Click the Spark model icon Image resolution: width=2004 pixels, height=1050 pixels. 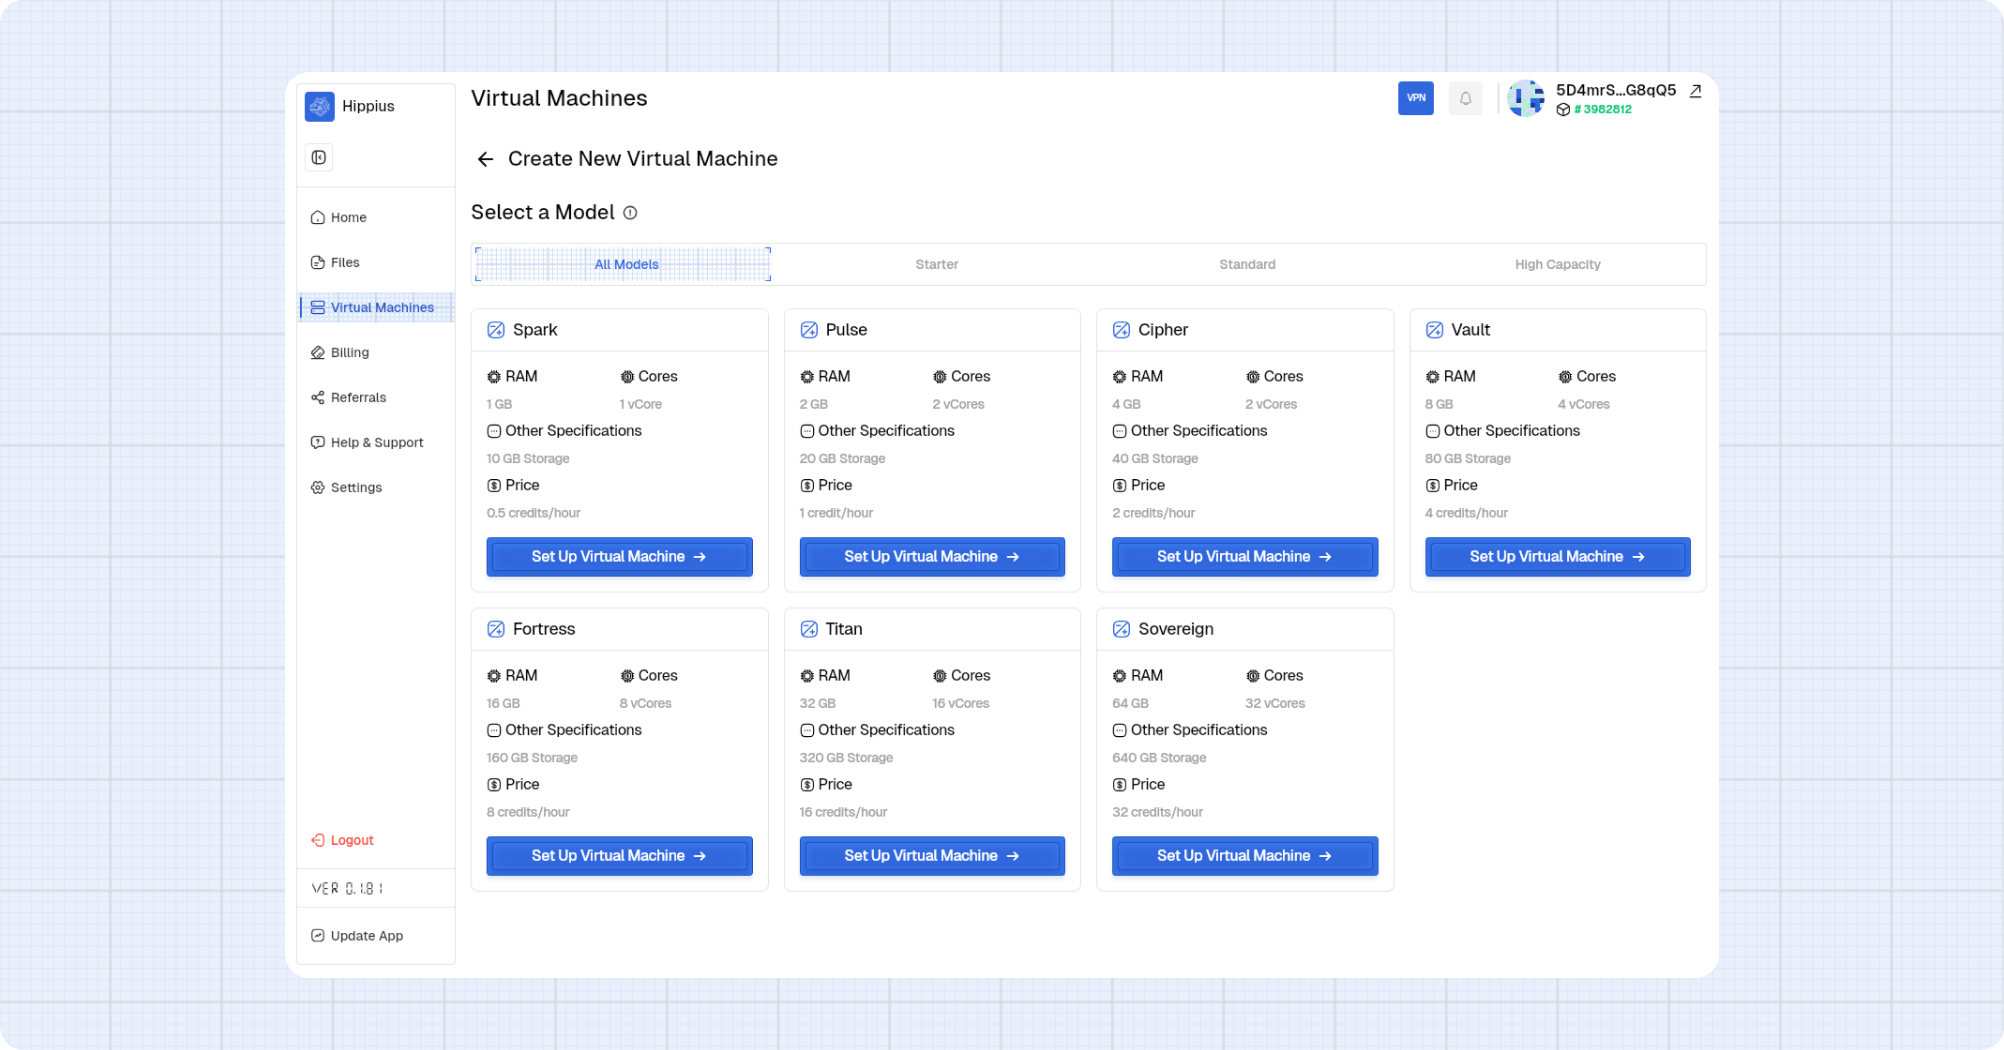pyautogui.click(x=495, y=329)
